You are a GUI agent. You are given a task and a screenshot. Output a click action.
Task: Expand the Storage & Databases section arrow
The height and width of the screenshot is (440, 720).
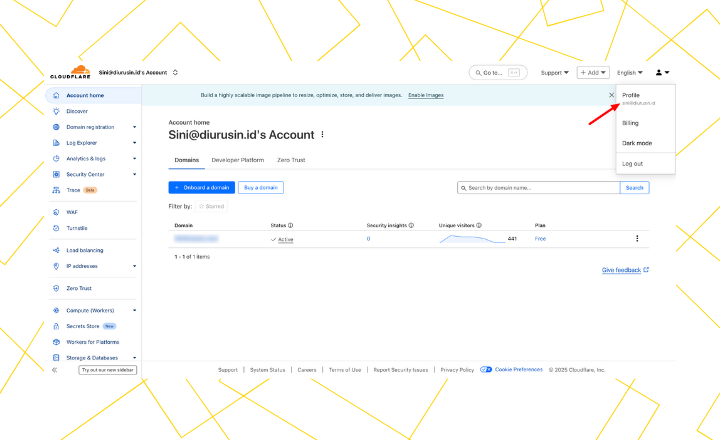135,358
